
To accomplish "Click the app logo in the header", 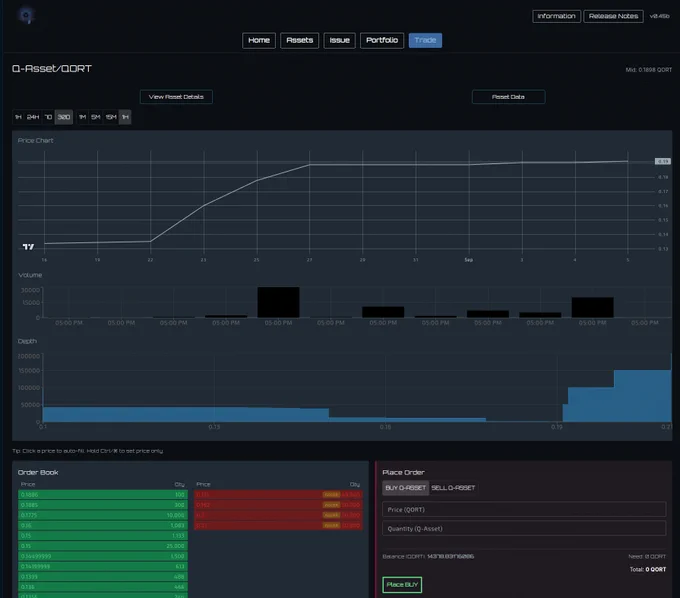I will (x=26, y=16).
